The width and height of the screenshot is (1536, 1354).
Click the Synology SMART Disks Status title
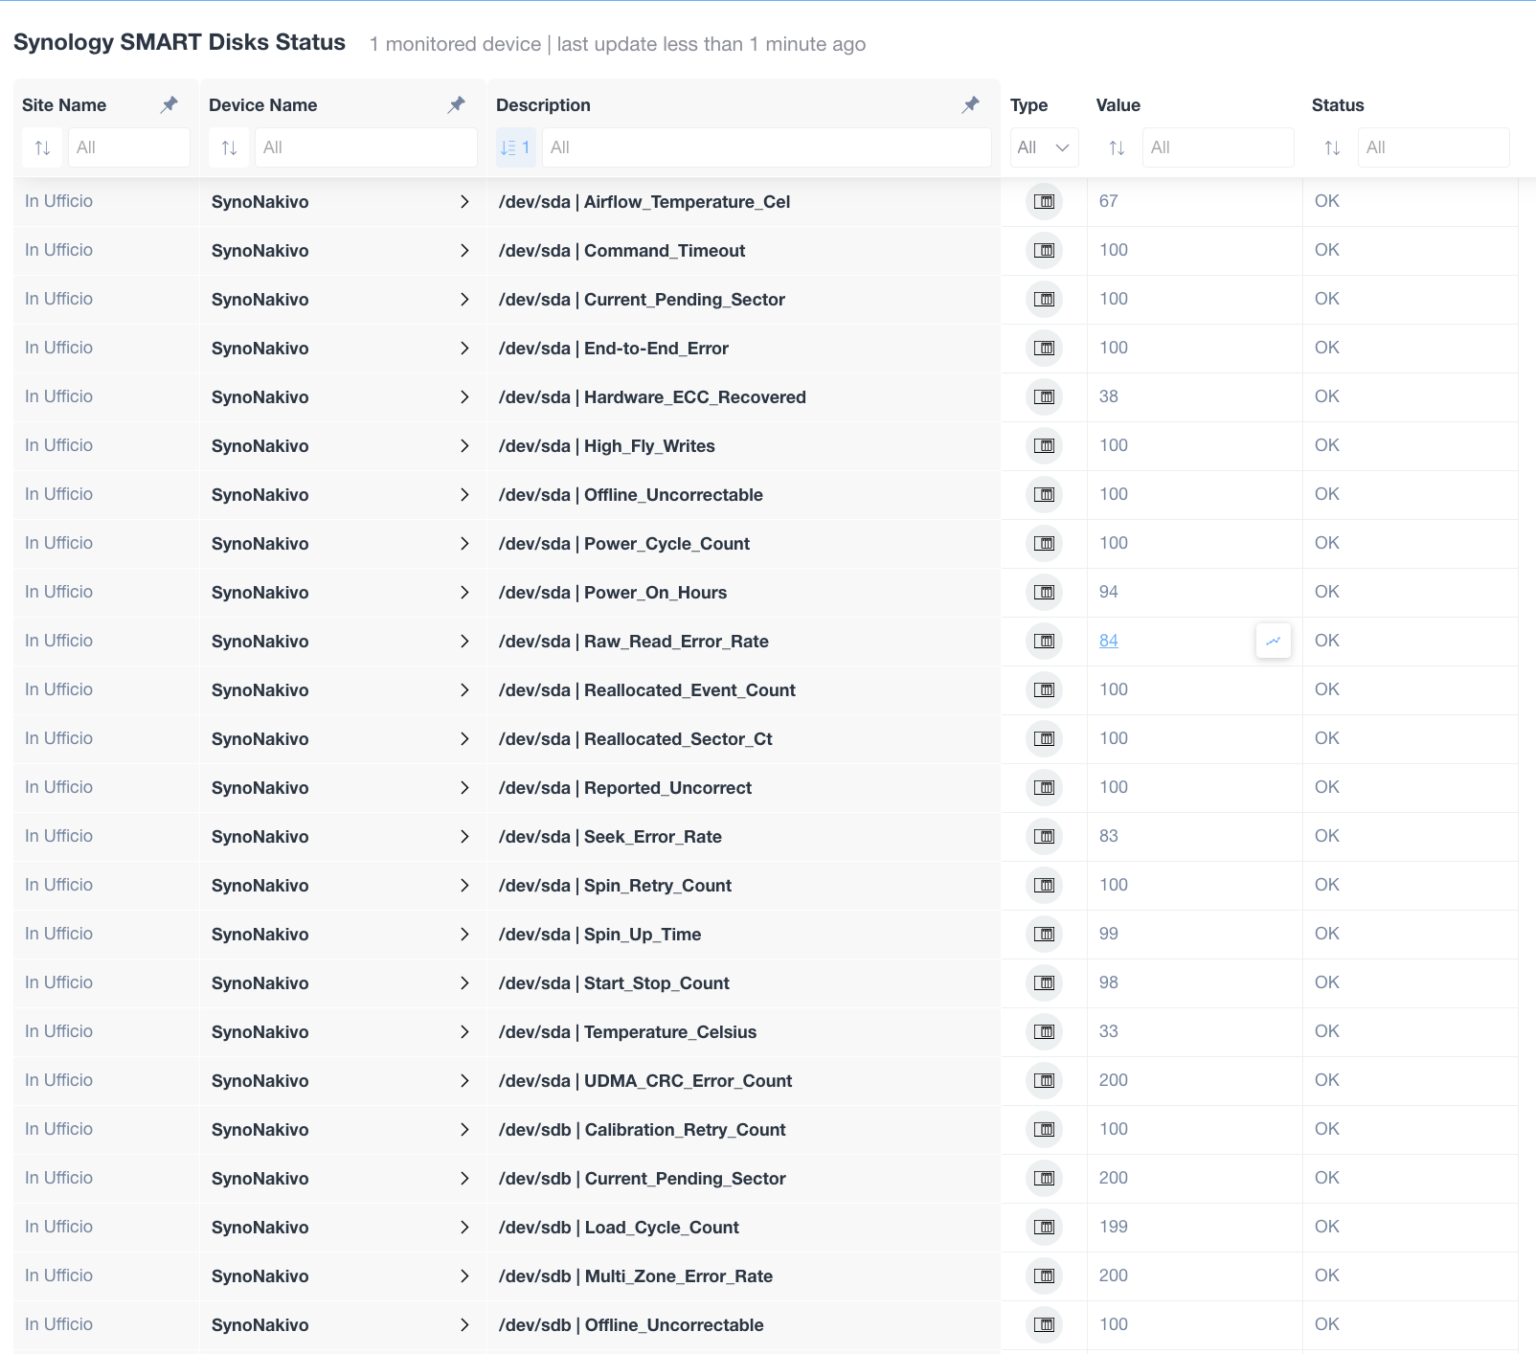[179, 42]
